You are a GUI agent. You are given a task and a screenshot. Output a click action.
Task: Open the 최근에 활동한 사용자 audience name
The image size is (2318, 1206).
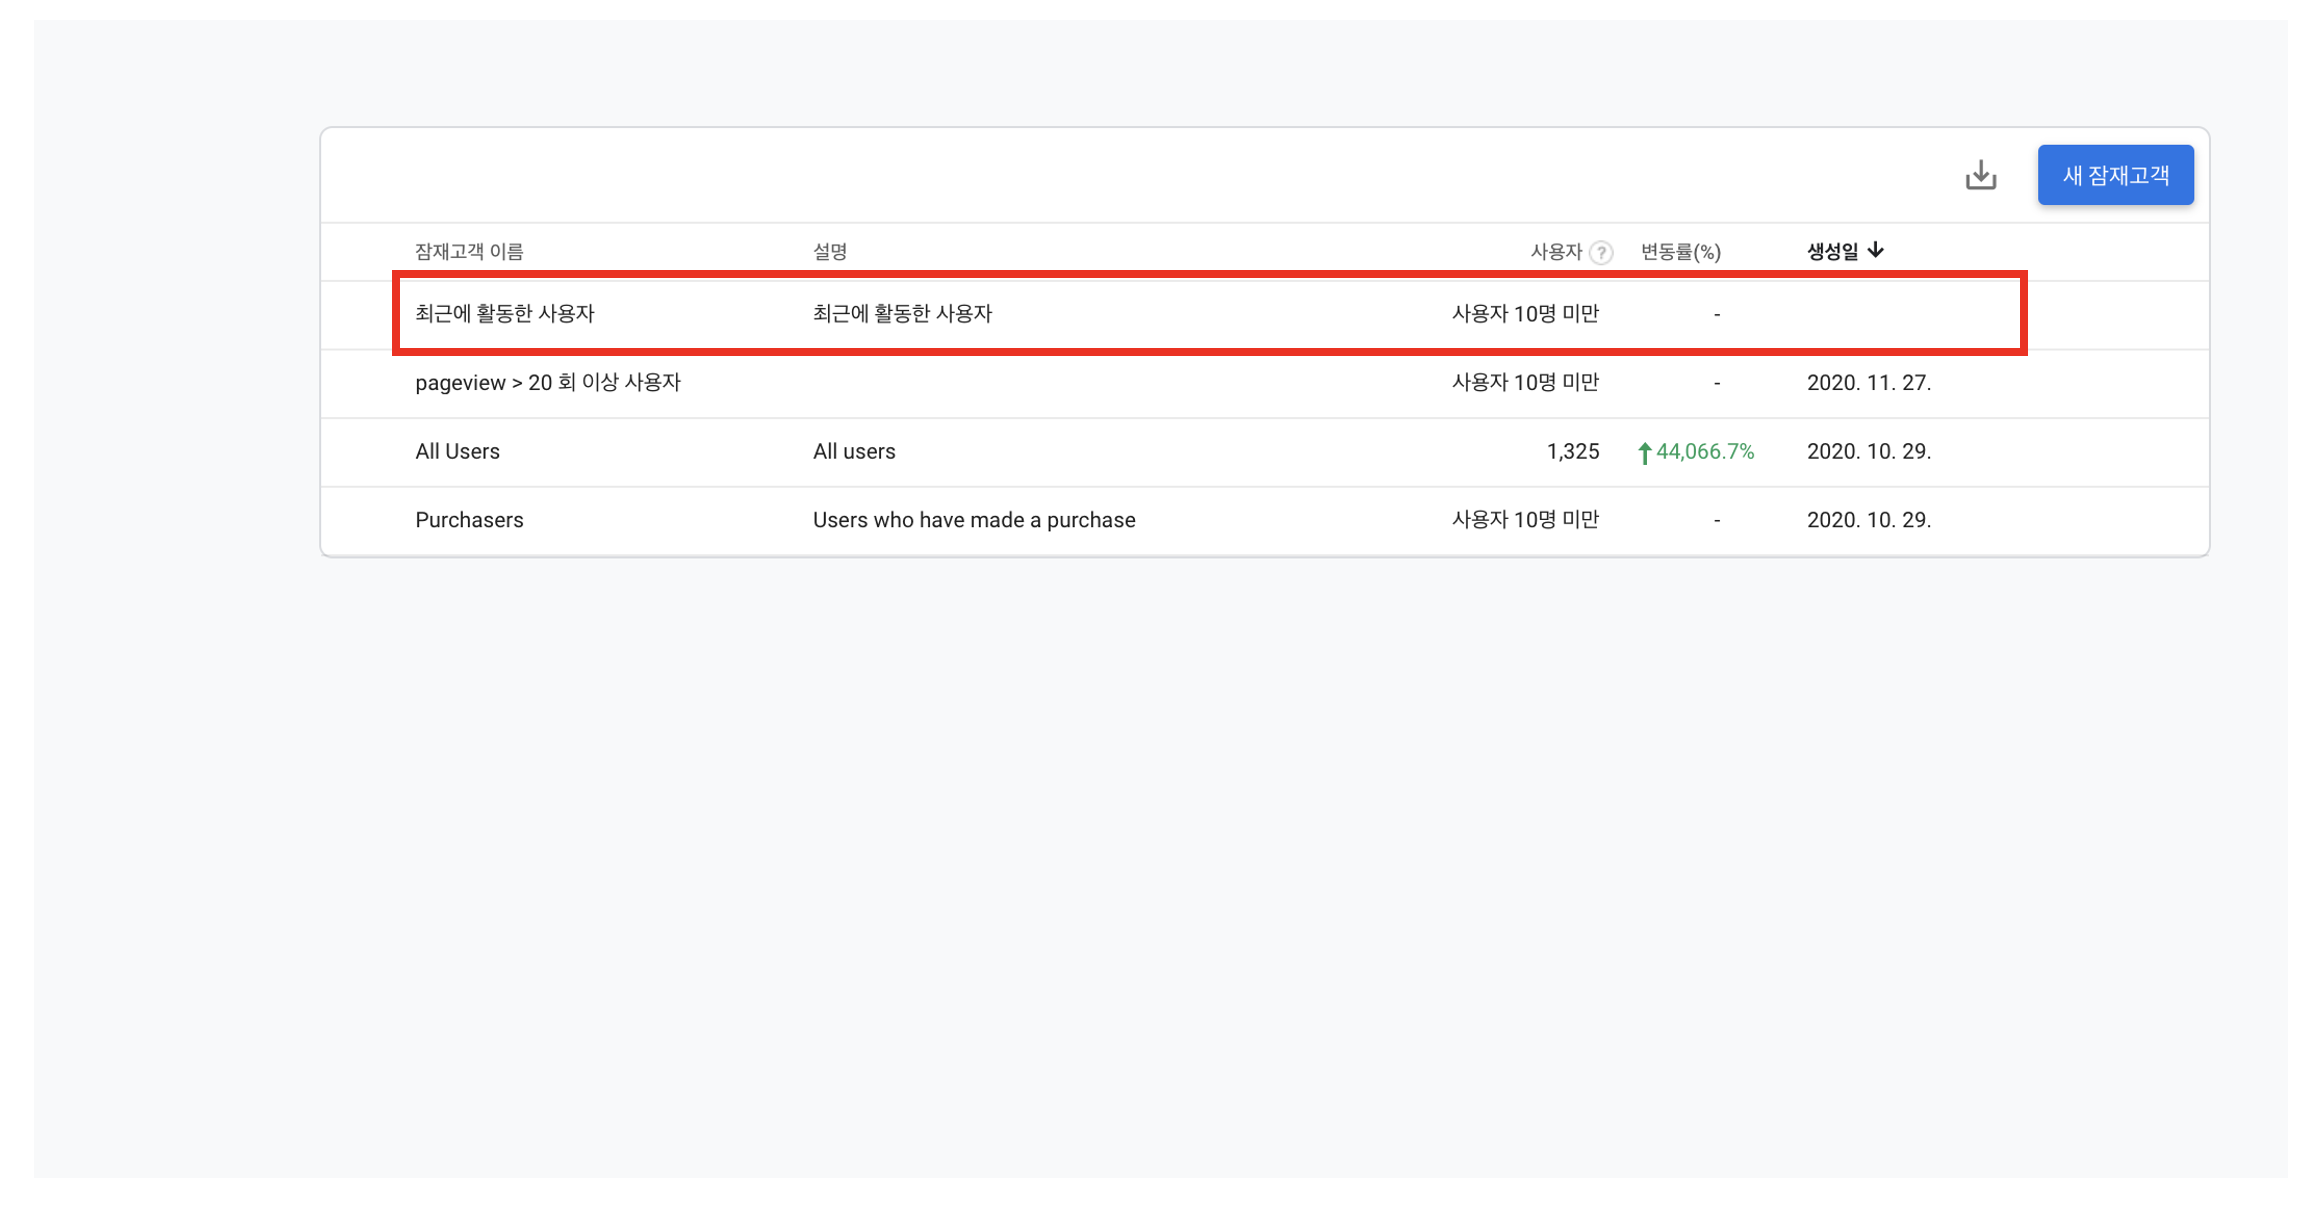pos(505,314)
